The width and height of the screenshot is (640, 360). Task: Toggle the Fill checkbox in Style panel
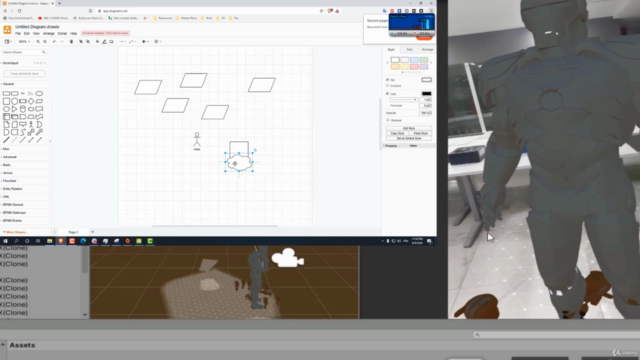pyautogui.click(x=387, y=80)
